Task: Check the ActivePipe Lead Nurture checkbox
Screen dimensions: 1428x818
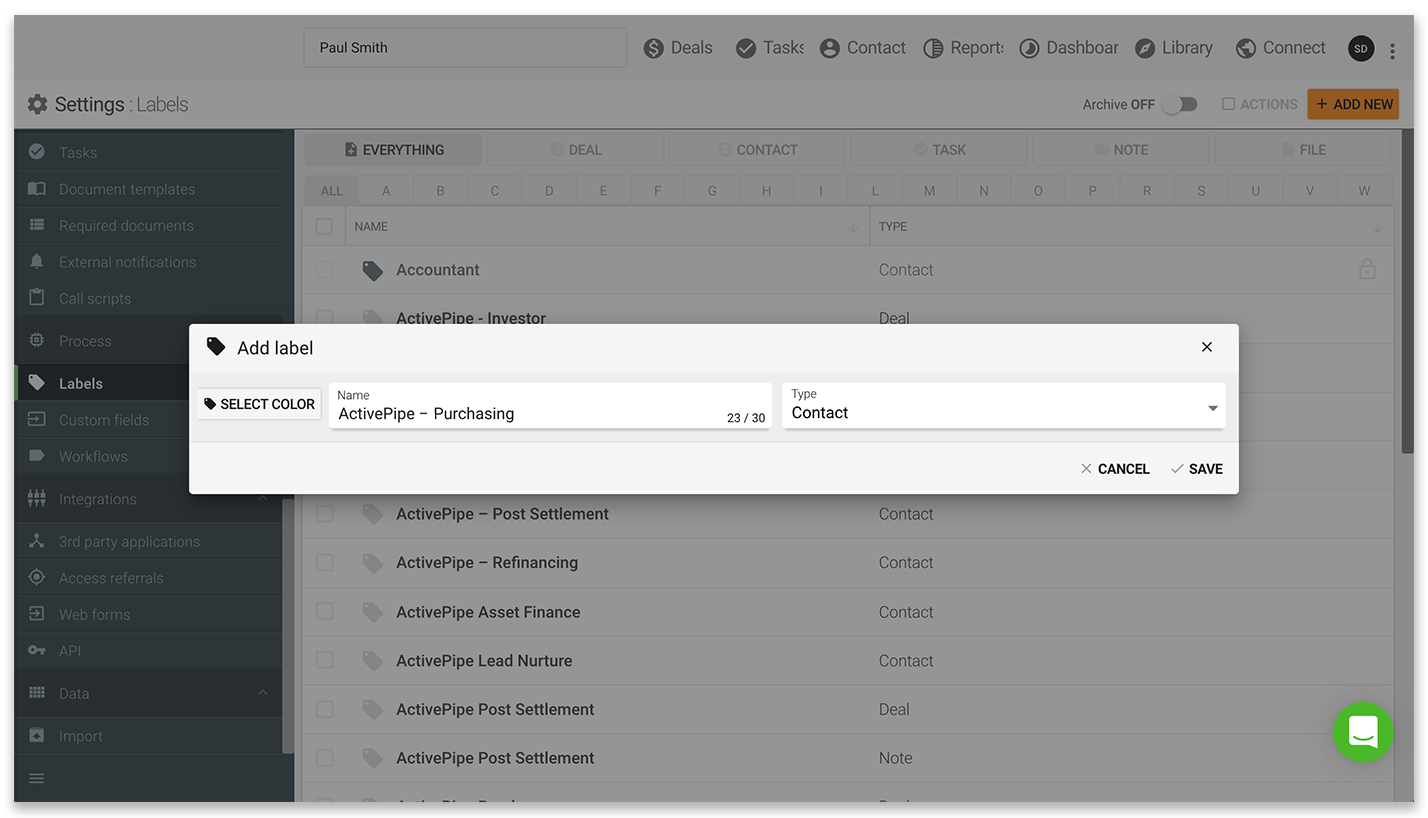Action: pos(324,661)
